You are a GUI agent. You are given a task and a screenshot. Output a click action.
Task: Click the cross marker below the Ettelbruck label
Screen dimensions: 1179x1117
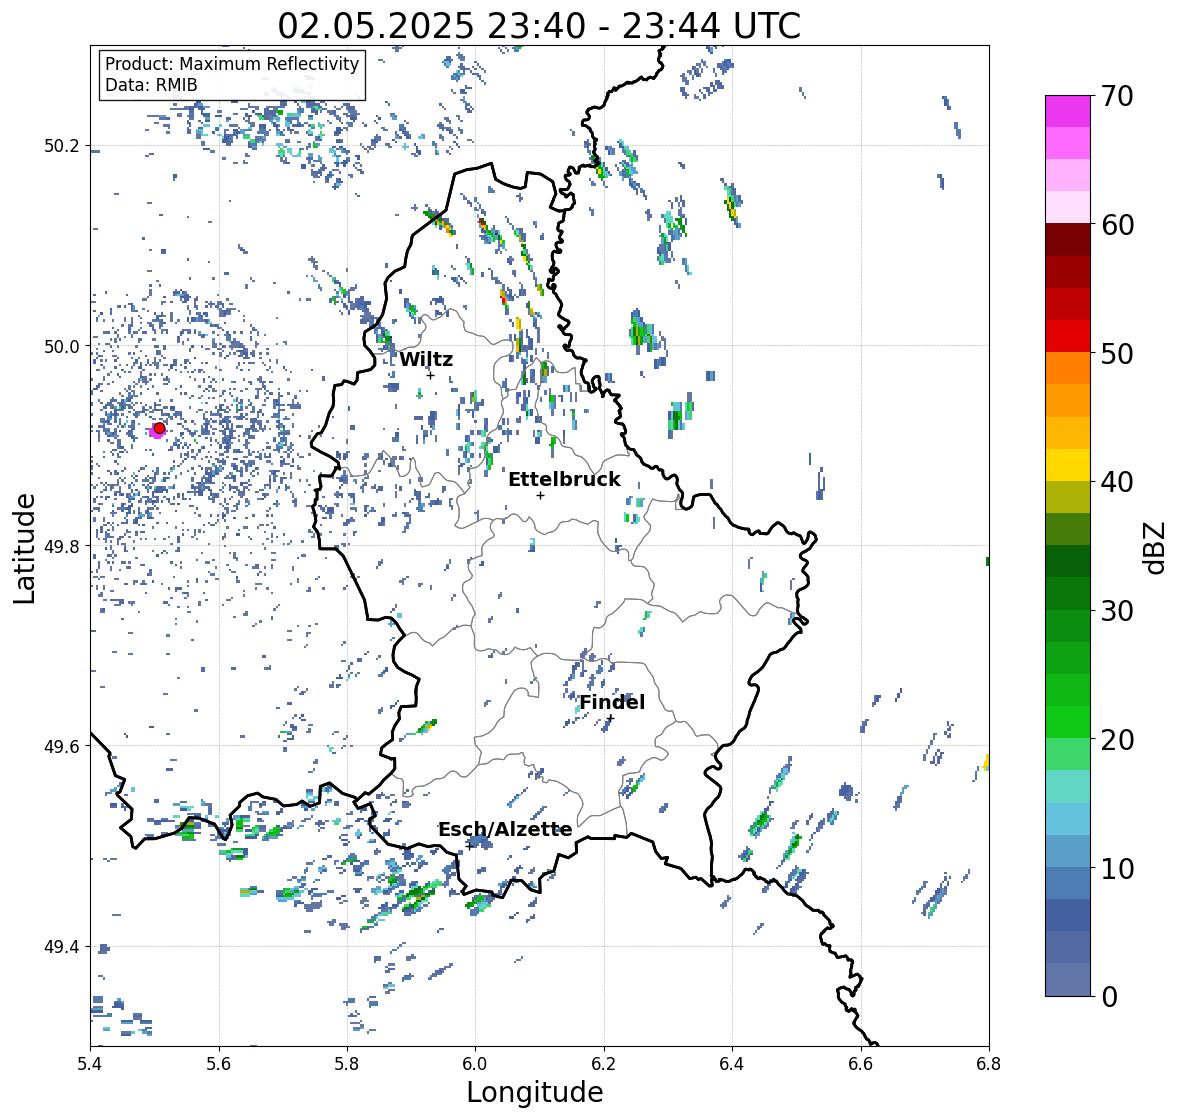click(540, 495)
